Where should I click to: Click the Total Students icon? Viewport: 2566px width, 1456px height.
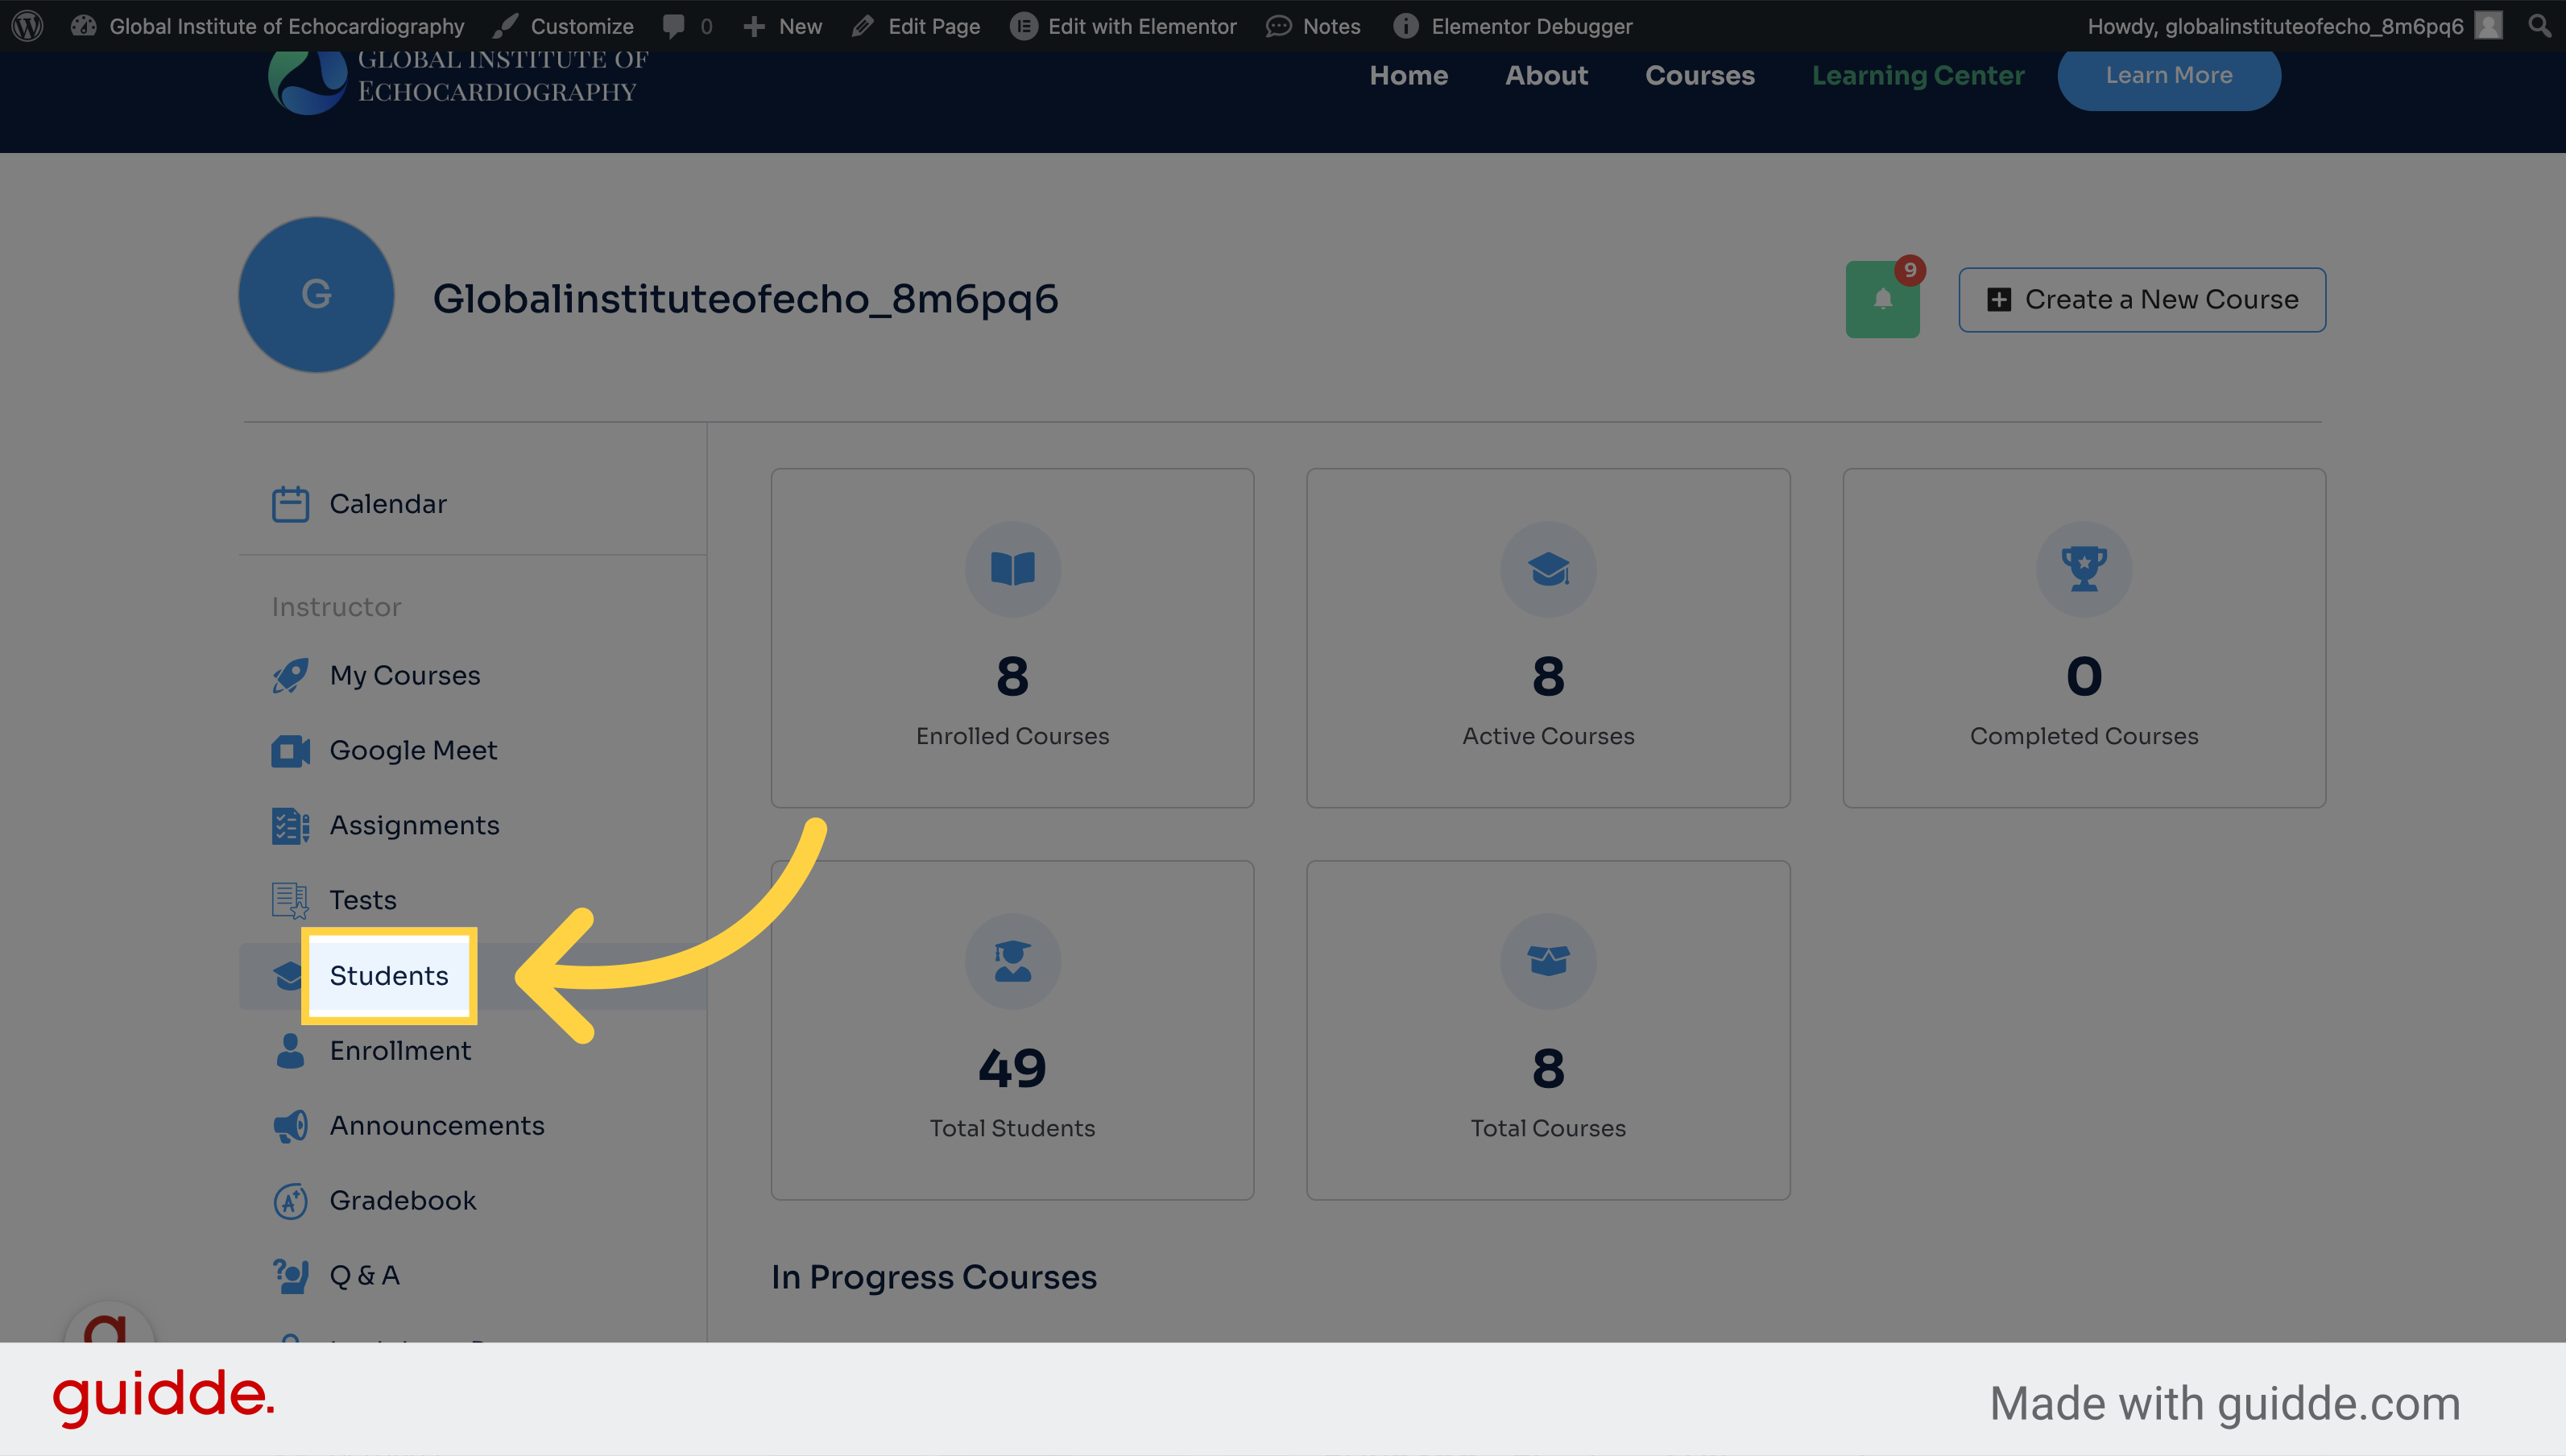1012,961
